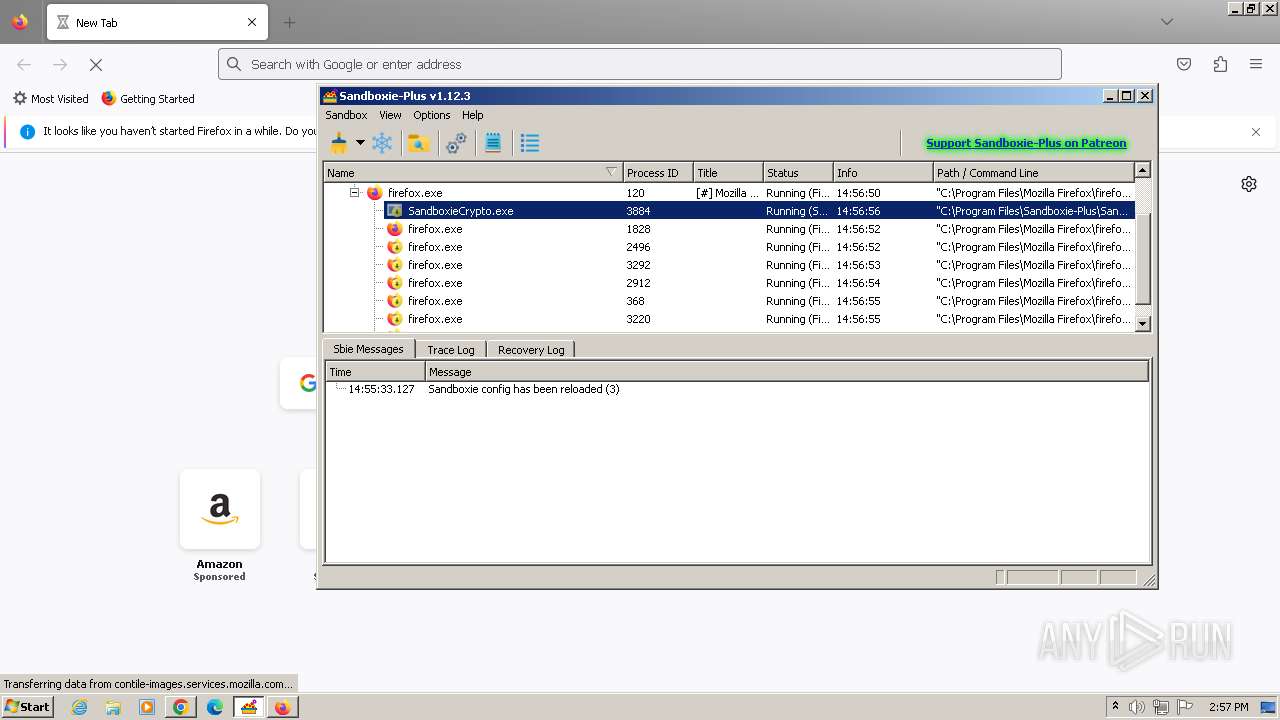1280x720 pixels.
Task: Open Save to Pocket icon
Action: (1184, 64)
